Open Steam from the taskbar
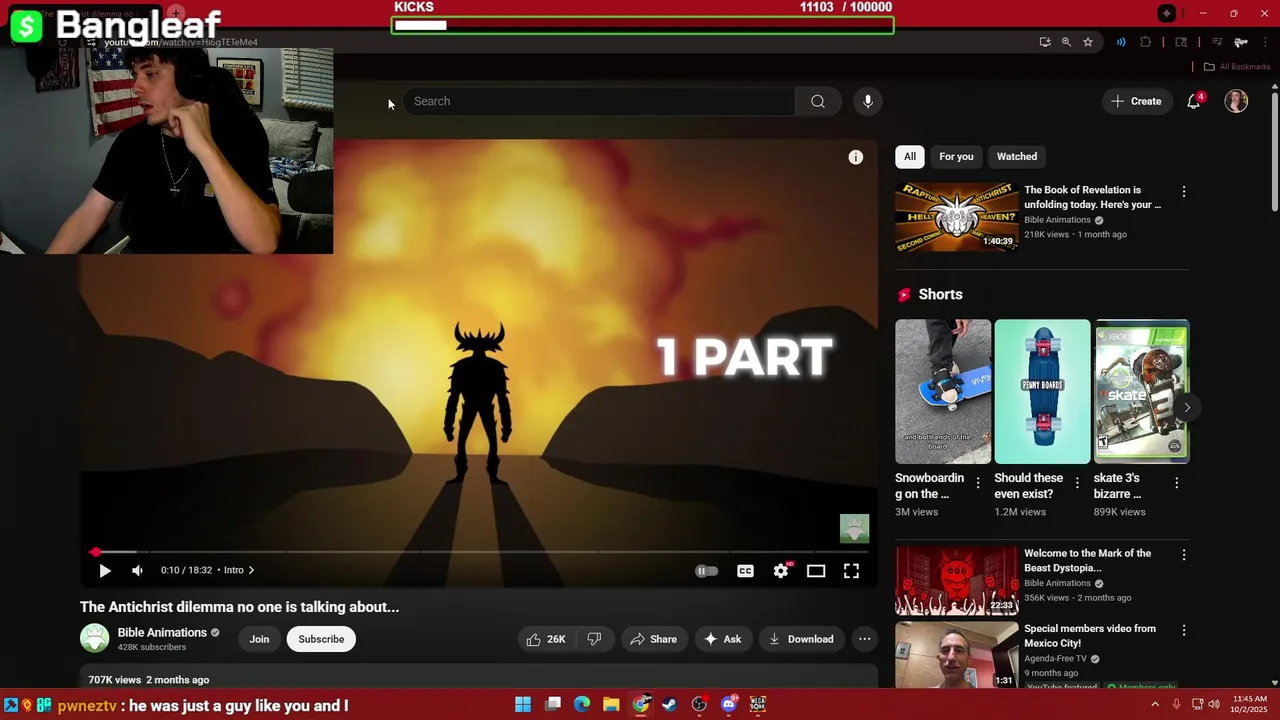This screenshot has width=1280, height=720. 670,705
